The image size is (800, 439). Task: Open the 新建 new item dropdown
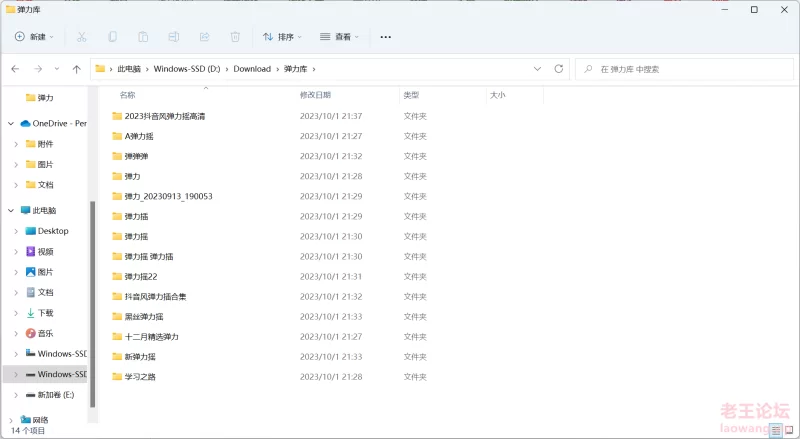34,37
